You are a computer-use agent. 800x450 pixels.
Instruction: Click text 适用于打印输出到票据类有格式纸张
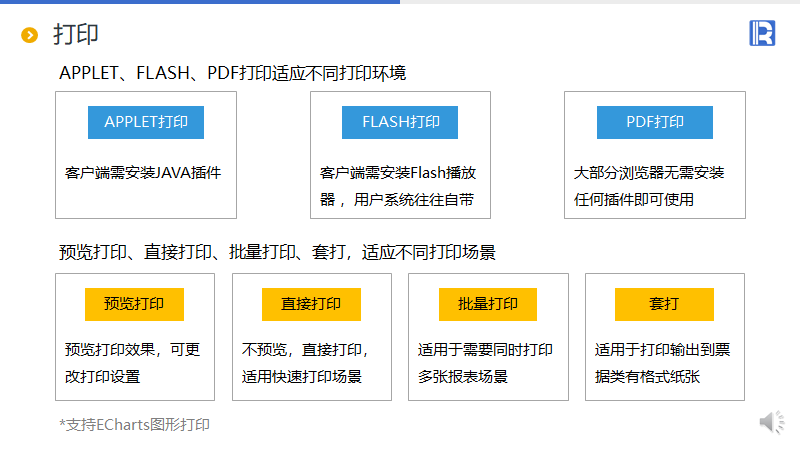pos(662,363)
